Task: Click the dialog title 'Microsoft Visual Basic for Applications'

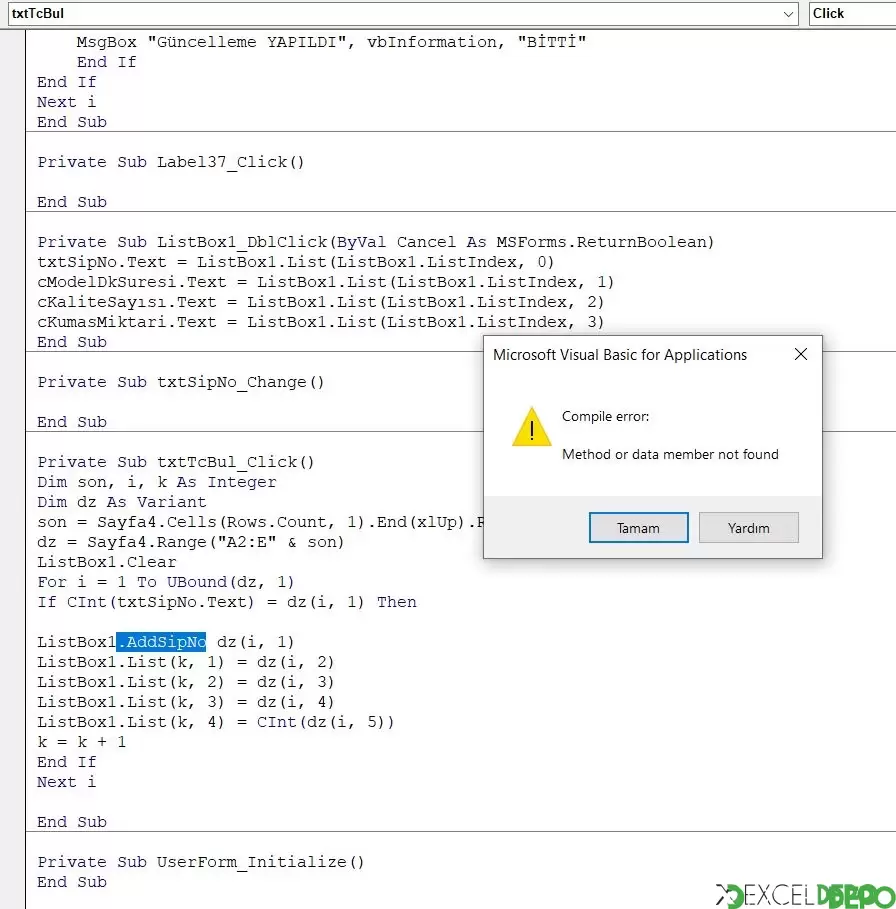Action: click(620, 355)
